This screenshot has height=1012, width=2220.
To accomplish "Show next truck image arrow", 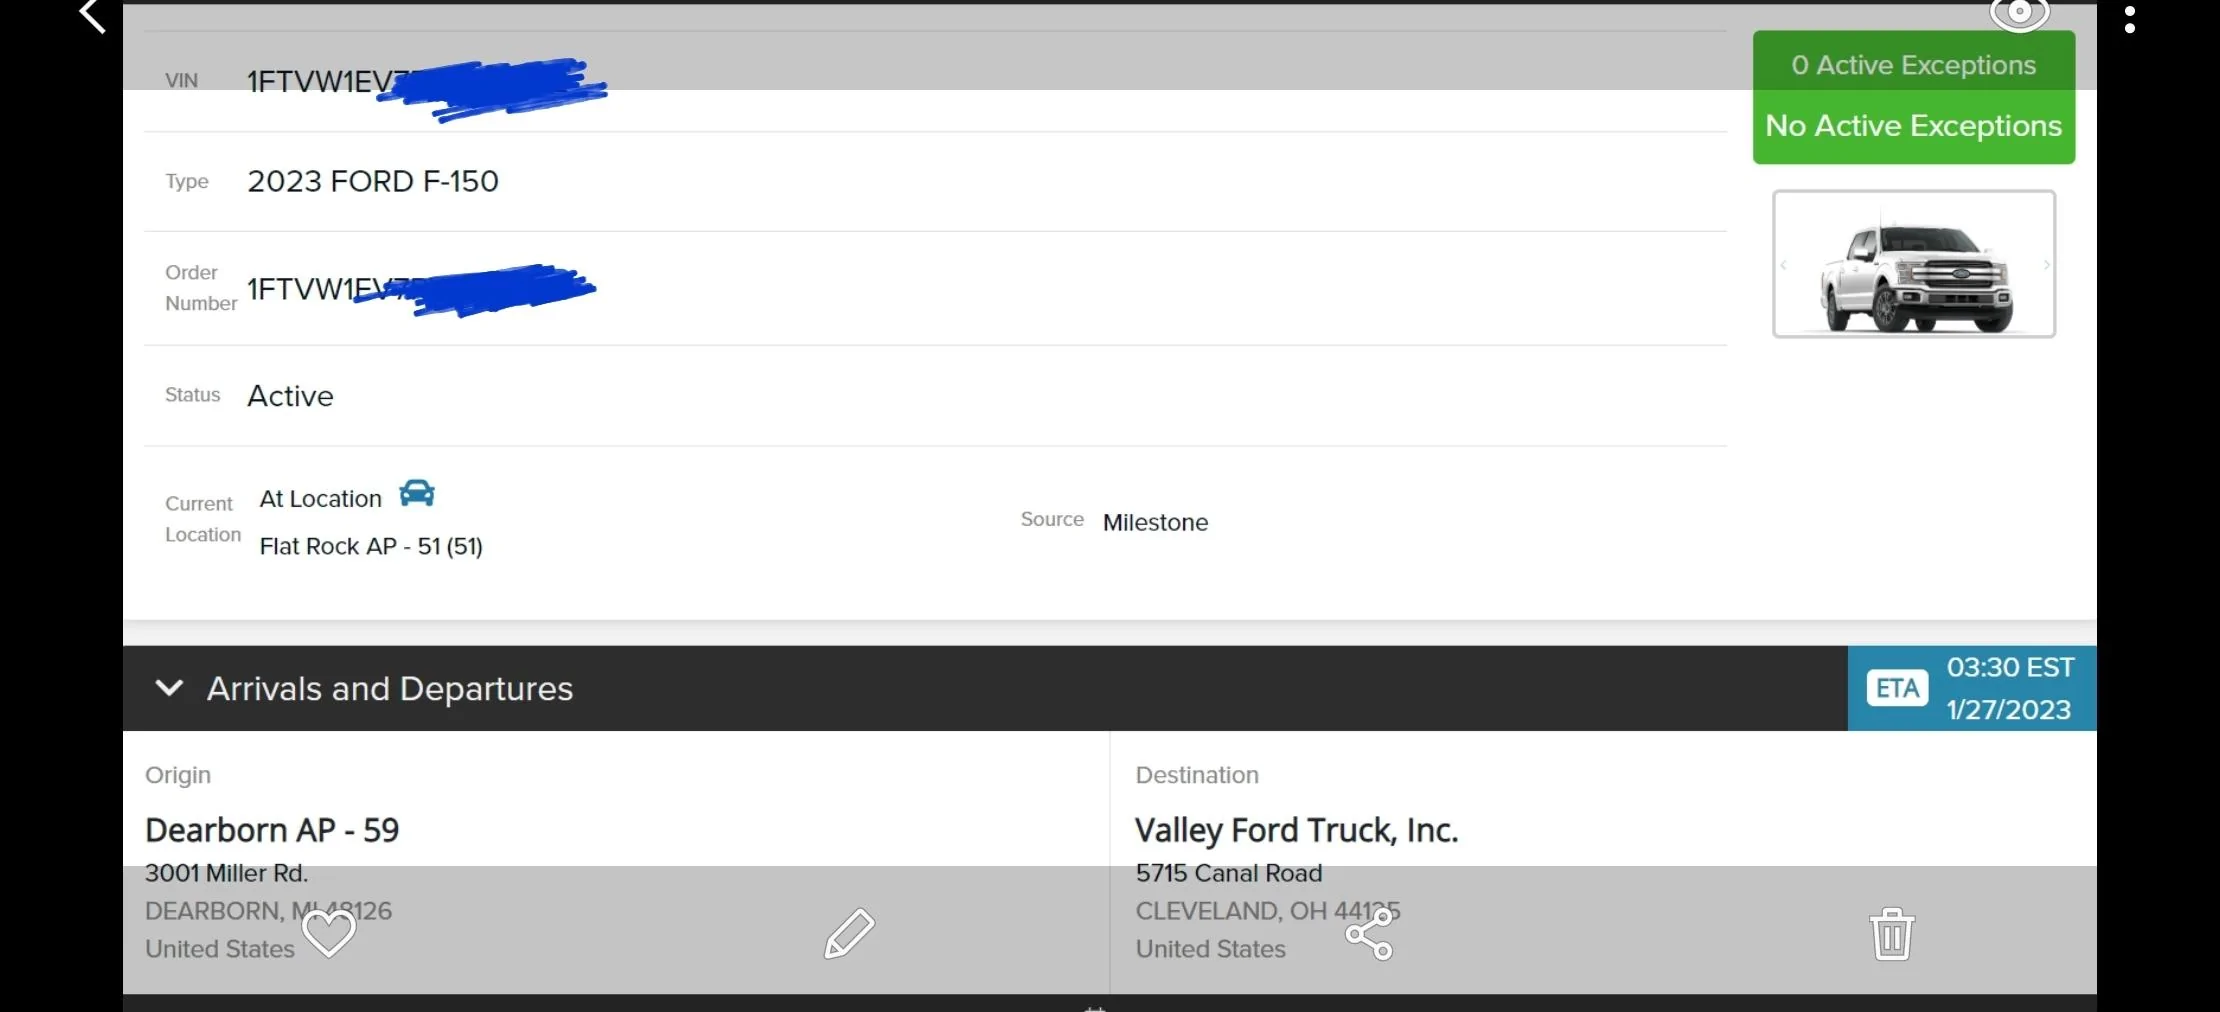I will pos(2047,265).
